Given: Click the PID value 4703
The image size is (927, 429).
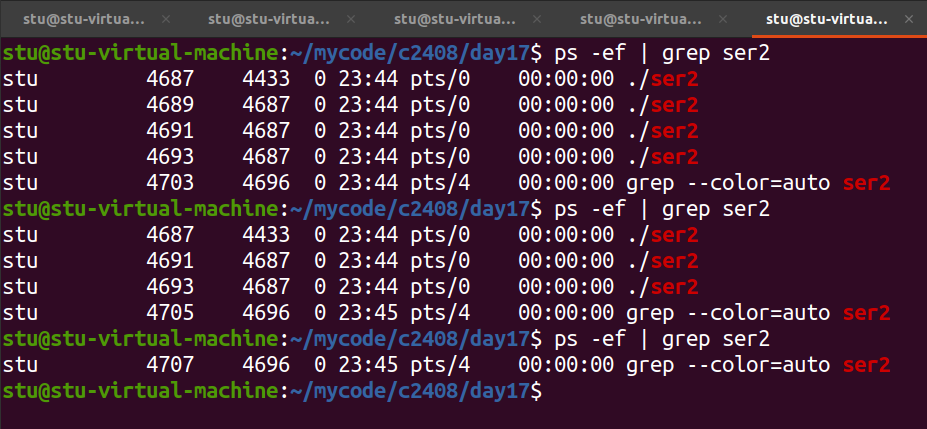Looking at the screenshot, I should [x=170, y=183].
